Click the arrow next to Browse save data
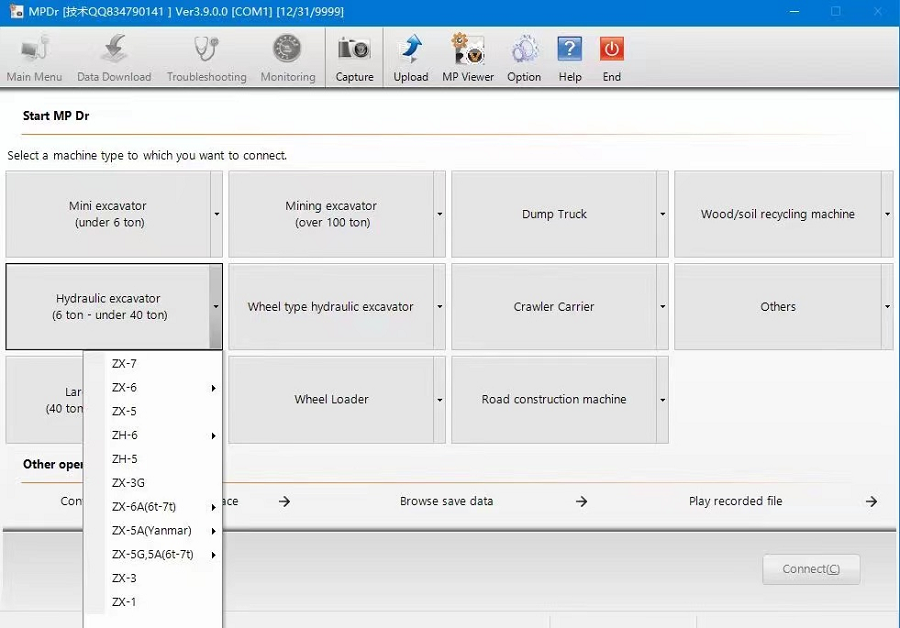 click(581, 502)
